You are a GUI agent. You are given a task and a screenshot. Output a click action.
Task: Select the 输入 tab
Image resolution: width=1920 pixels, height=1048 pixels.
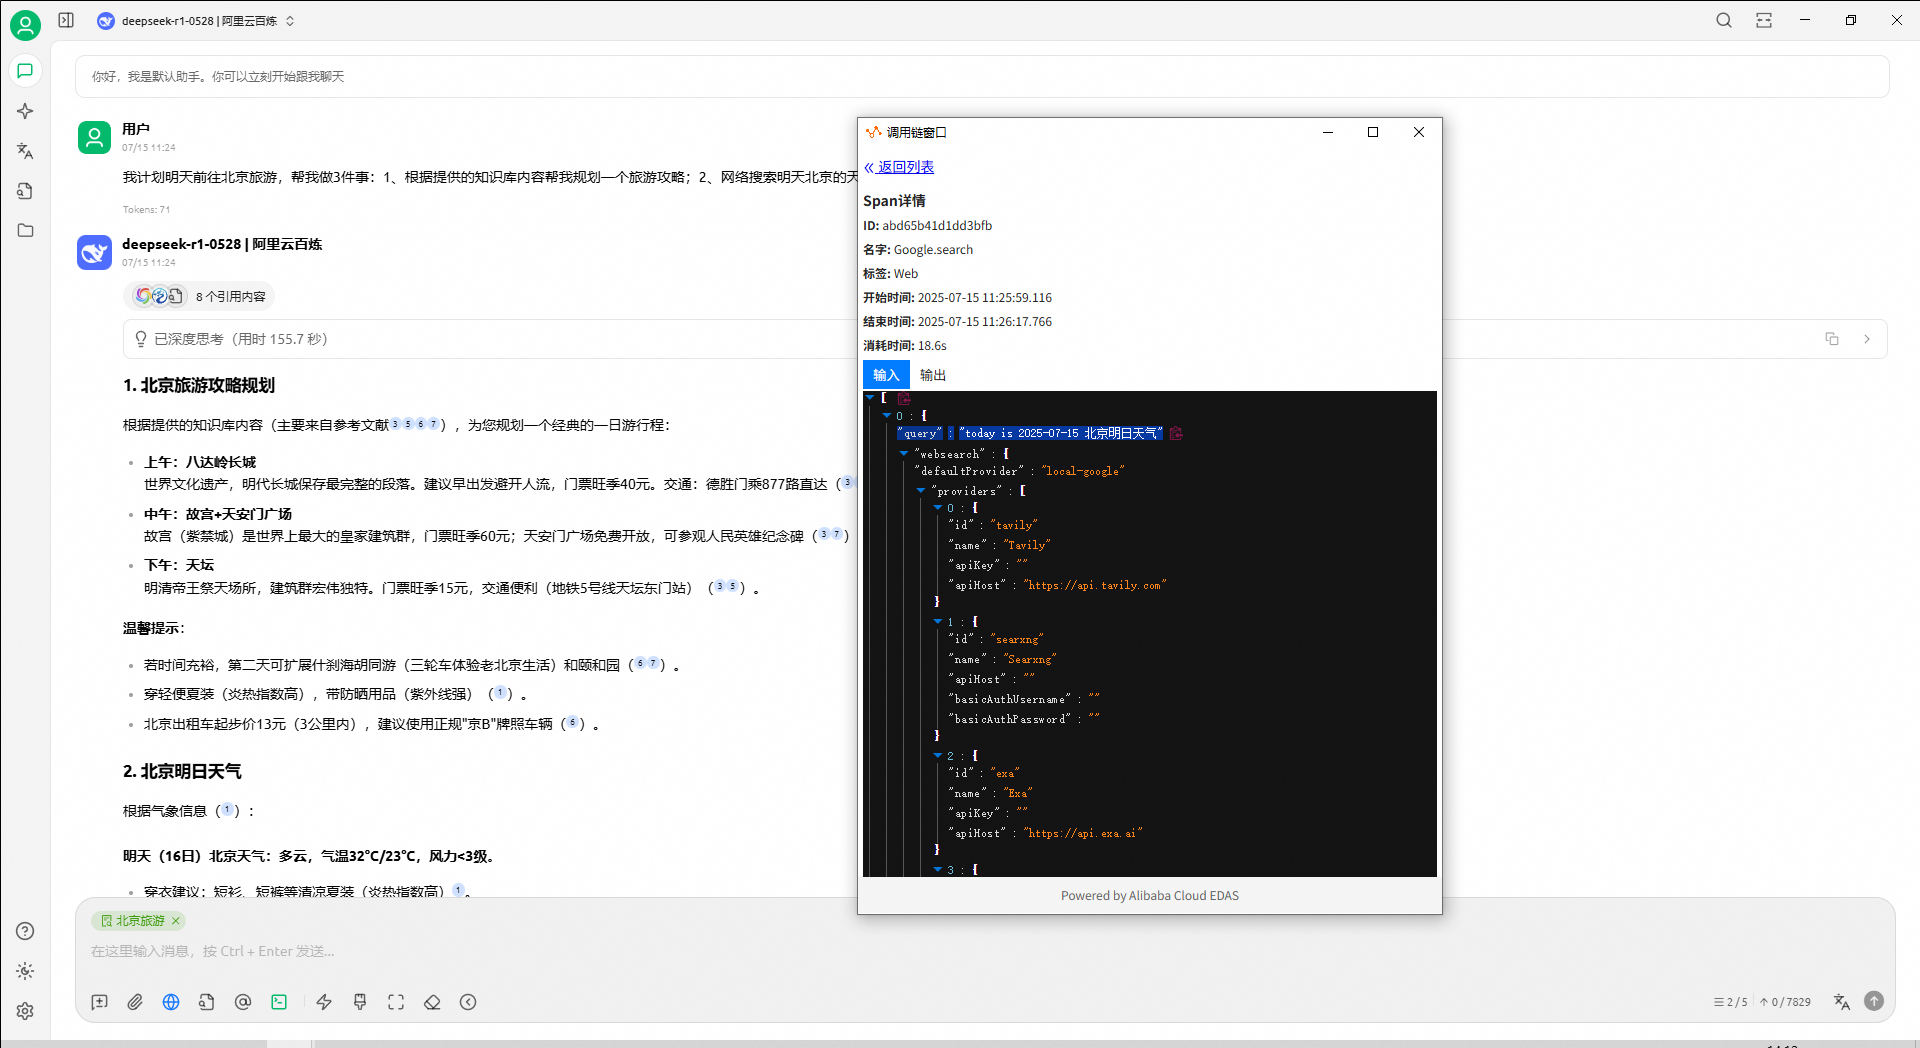886,375
